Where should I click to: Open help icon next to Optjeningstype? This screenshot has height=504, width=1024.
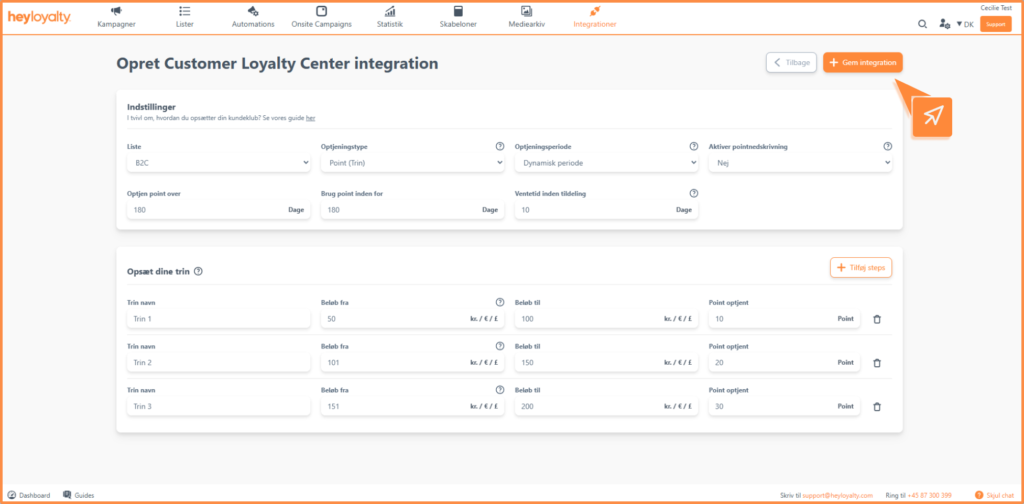click(x=500, y=147)
